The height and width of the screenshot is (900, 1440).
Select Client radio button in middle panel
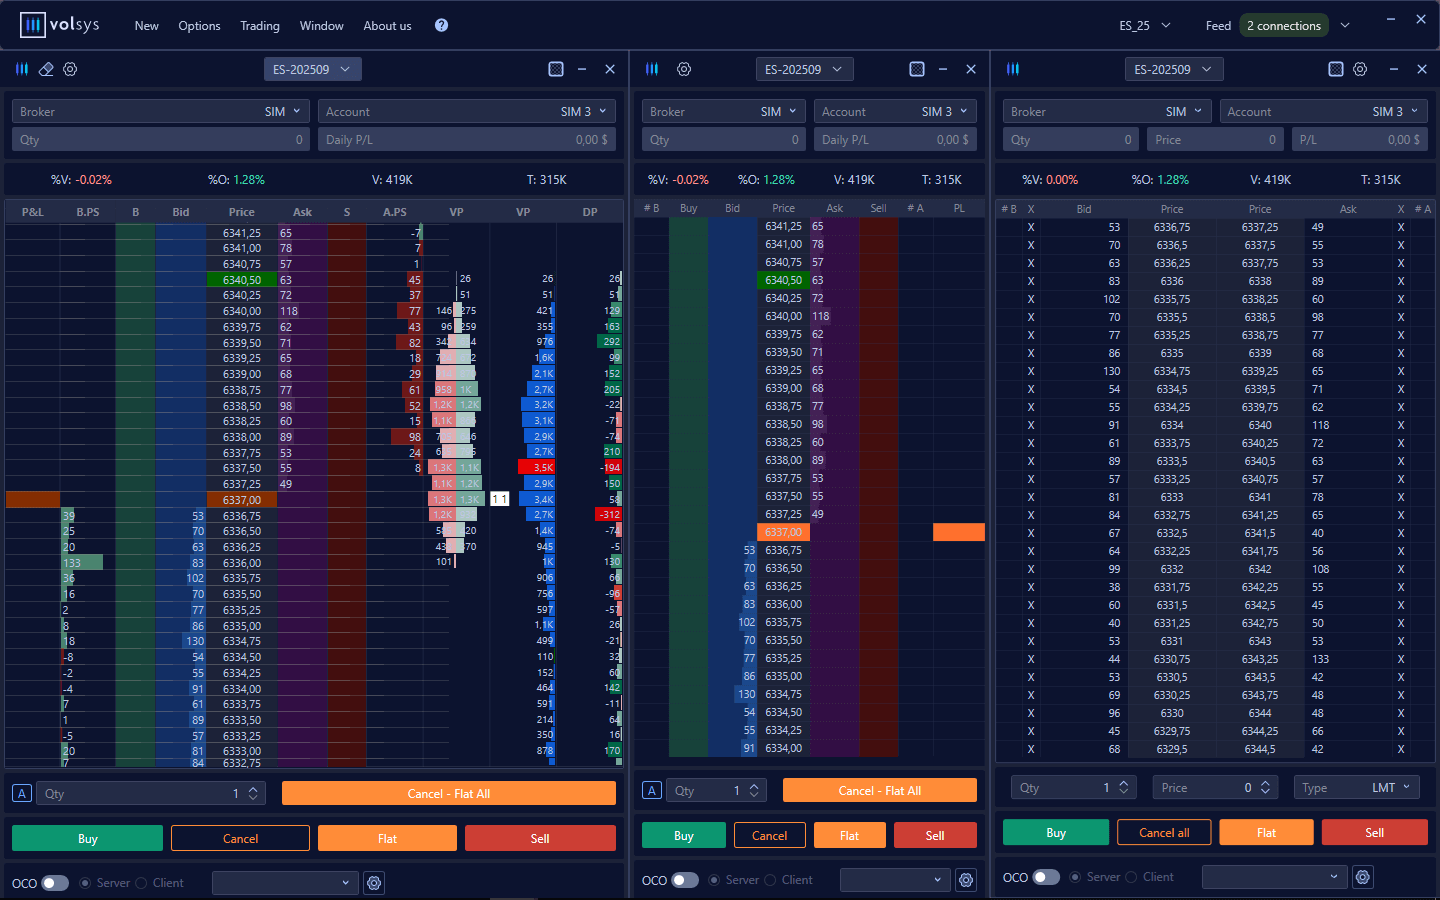[x=771, y=880]
